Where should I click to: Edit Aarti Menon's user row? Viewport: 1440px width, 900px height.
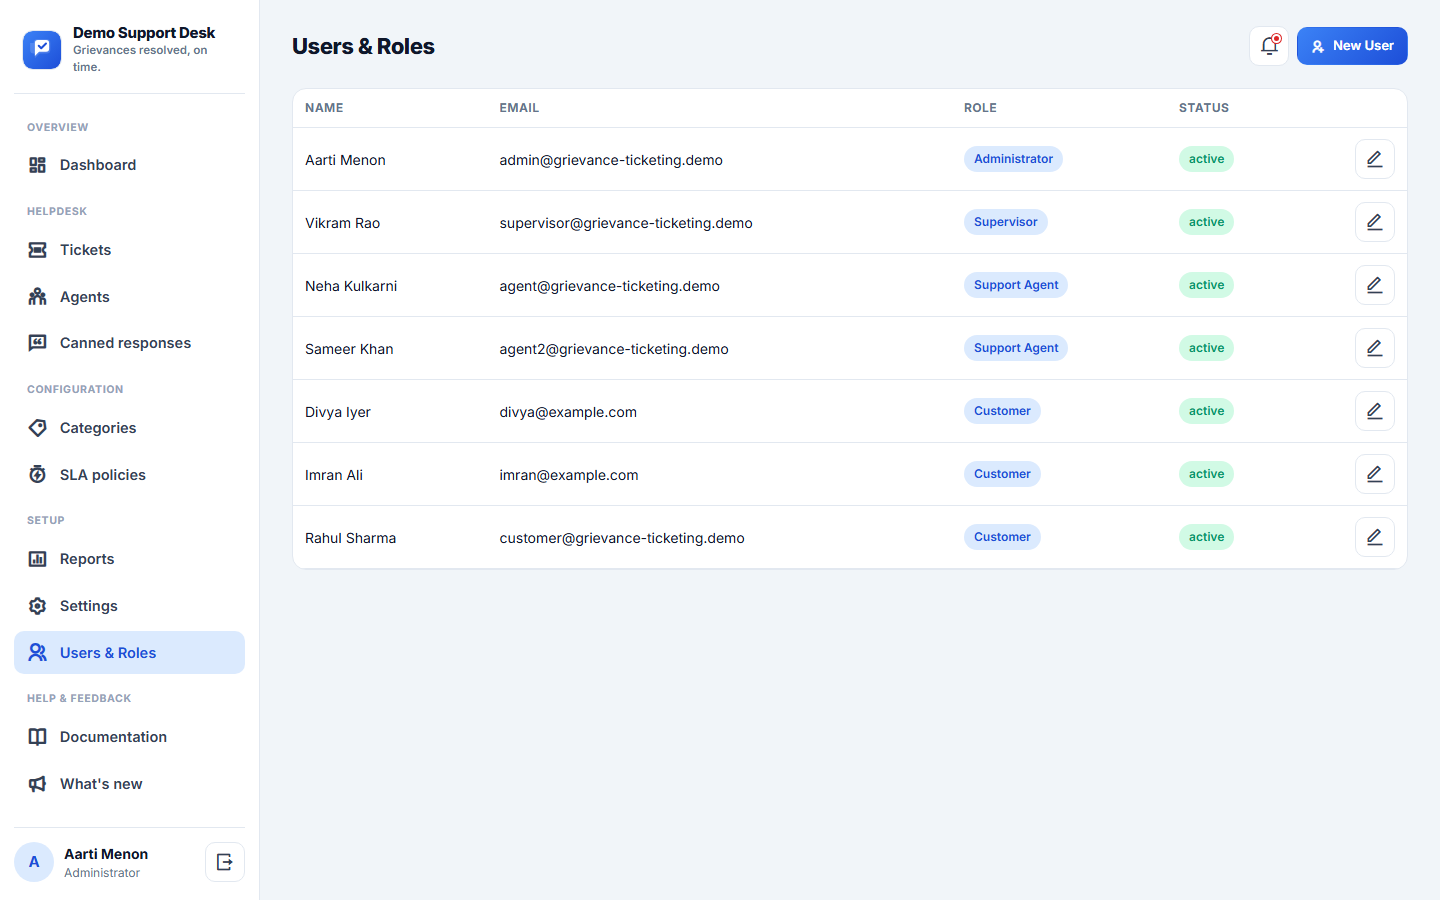1375,159
